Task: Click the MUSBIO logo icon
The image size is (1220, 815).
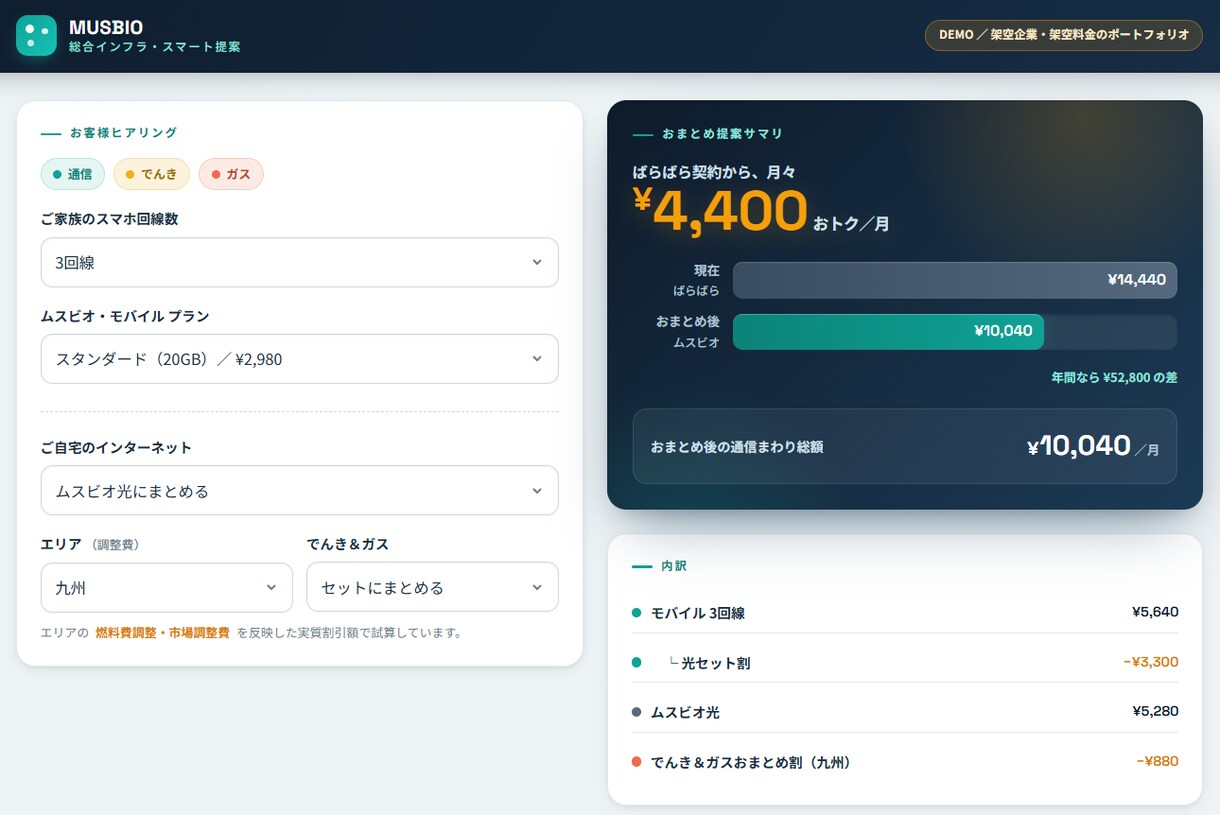Action: click(x=36, y=36)
